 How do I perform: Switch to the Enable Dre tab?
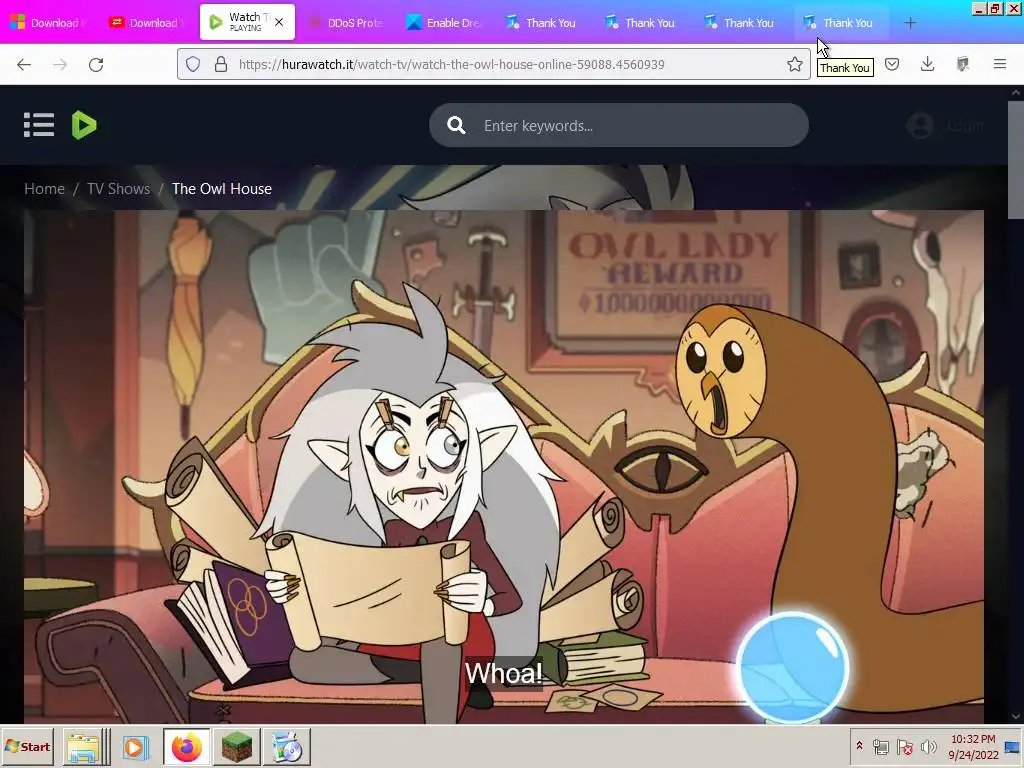(445, 23)
